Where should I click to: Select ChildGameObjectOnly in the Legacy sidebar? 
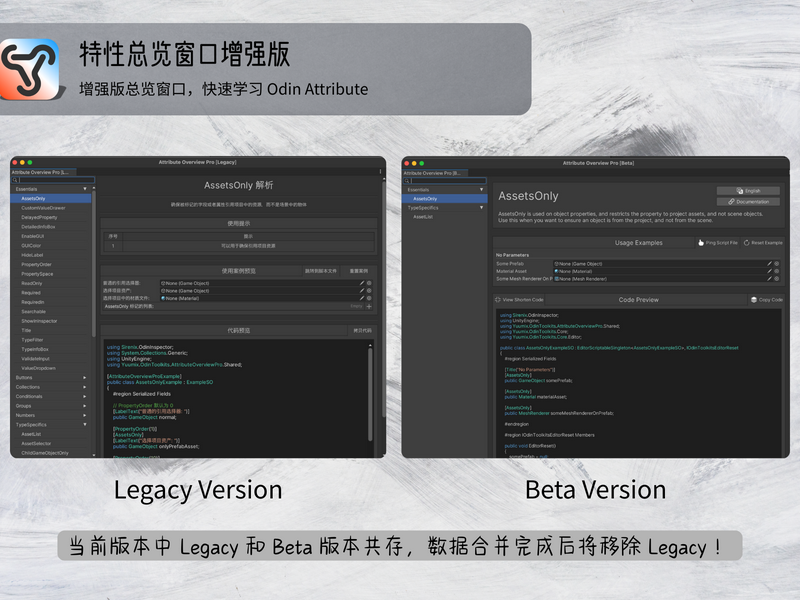coord(51,453)
